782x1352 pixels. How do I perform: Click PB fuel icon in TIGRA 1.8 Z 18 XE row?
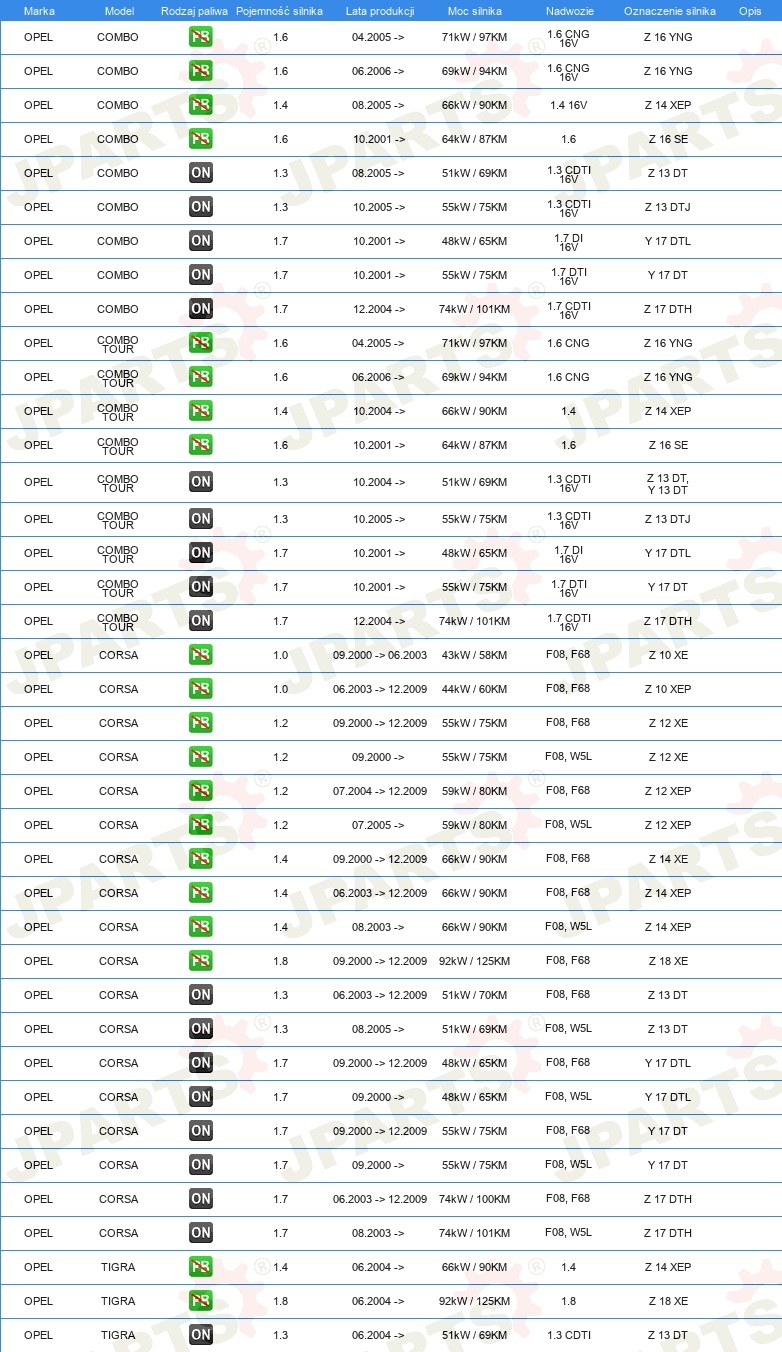coord(200,1301)
